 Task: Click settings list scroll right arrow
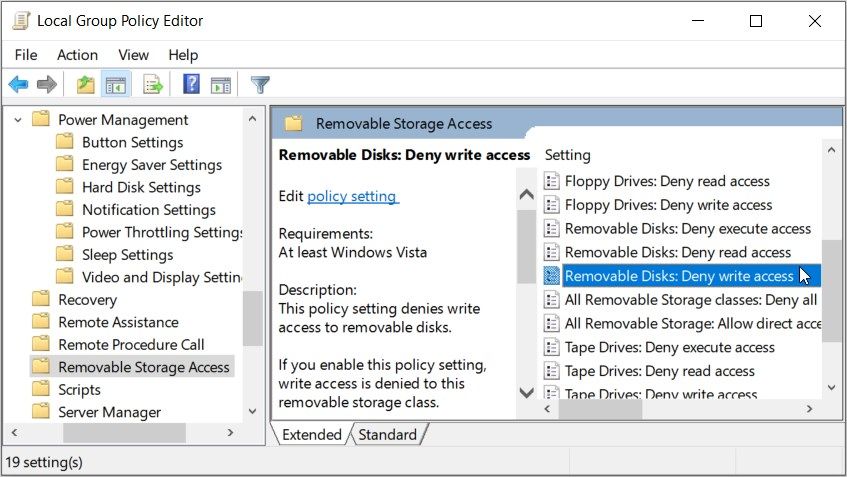(x=809, y=409)
